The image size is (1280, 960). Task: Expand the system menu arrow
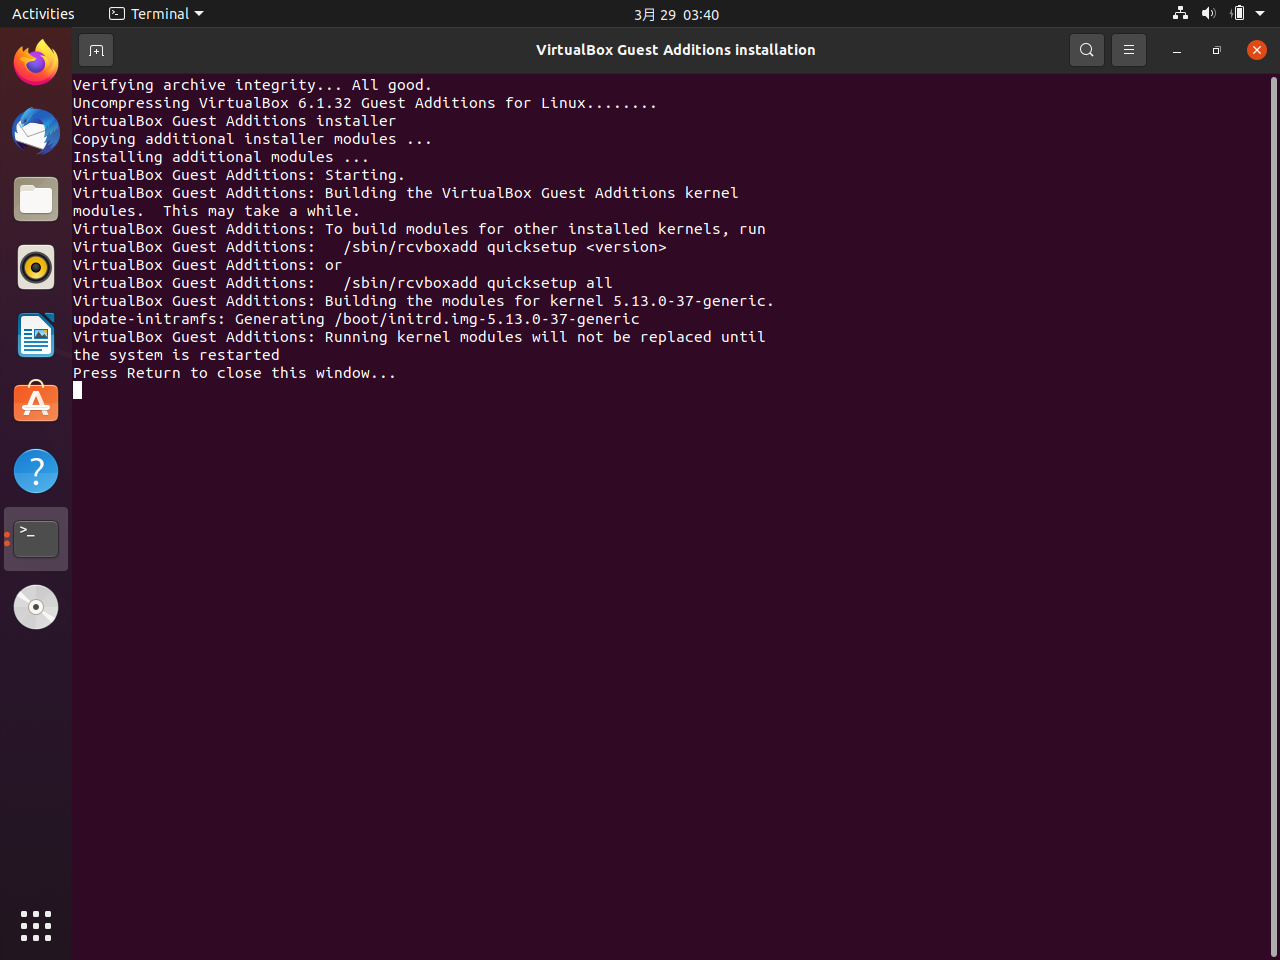pyautogui.click(x=1260, y=14)
